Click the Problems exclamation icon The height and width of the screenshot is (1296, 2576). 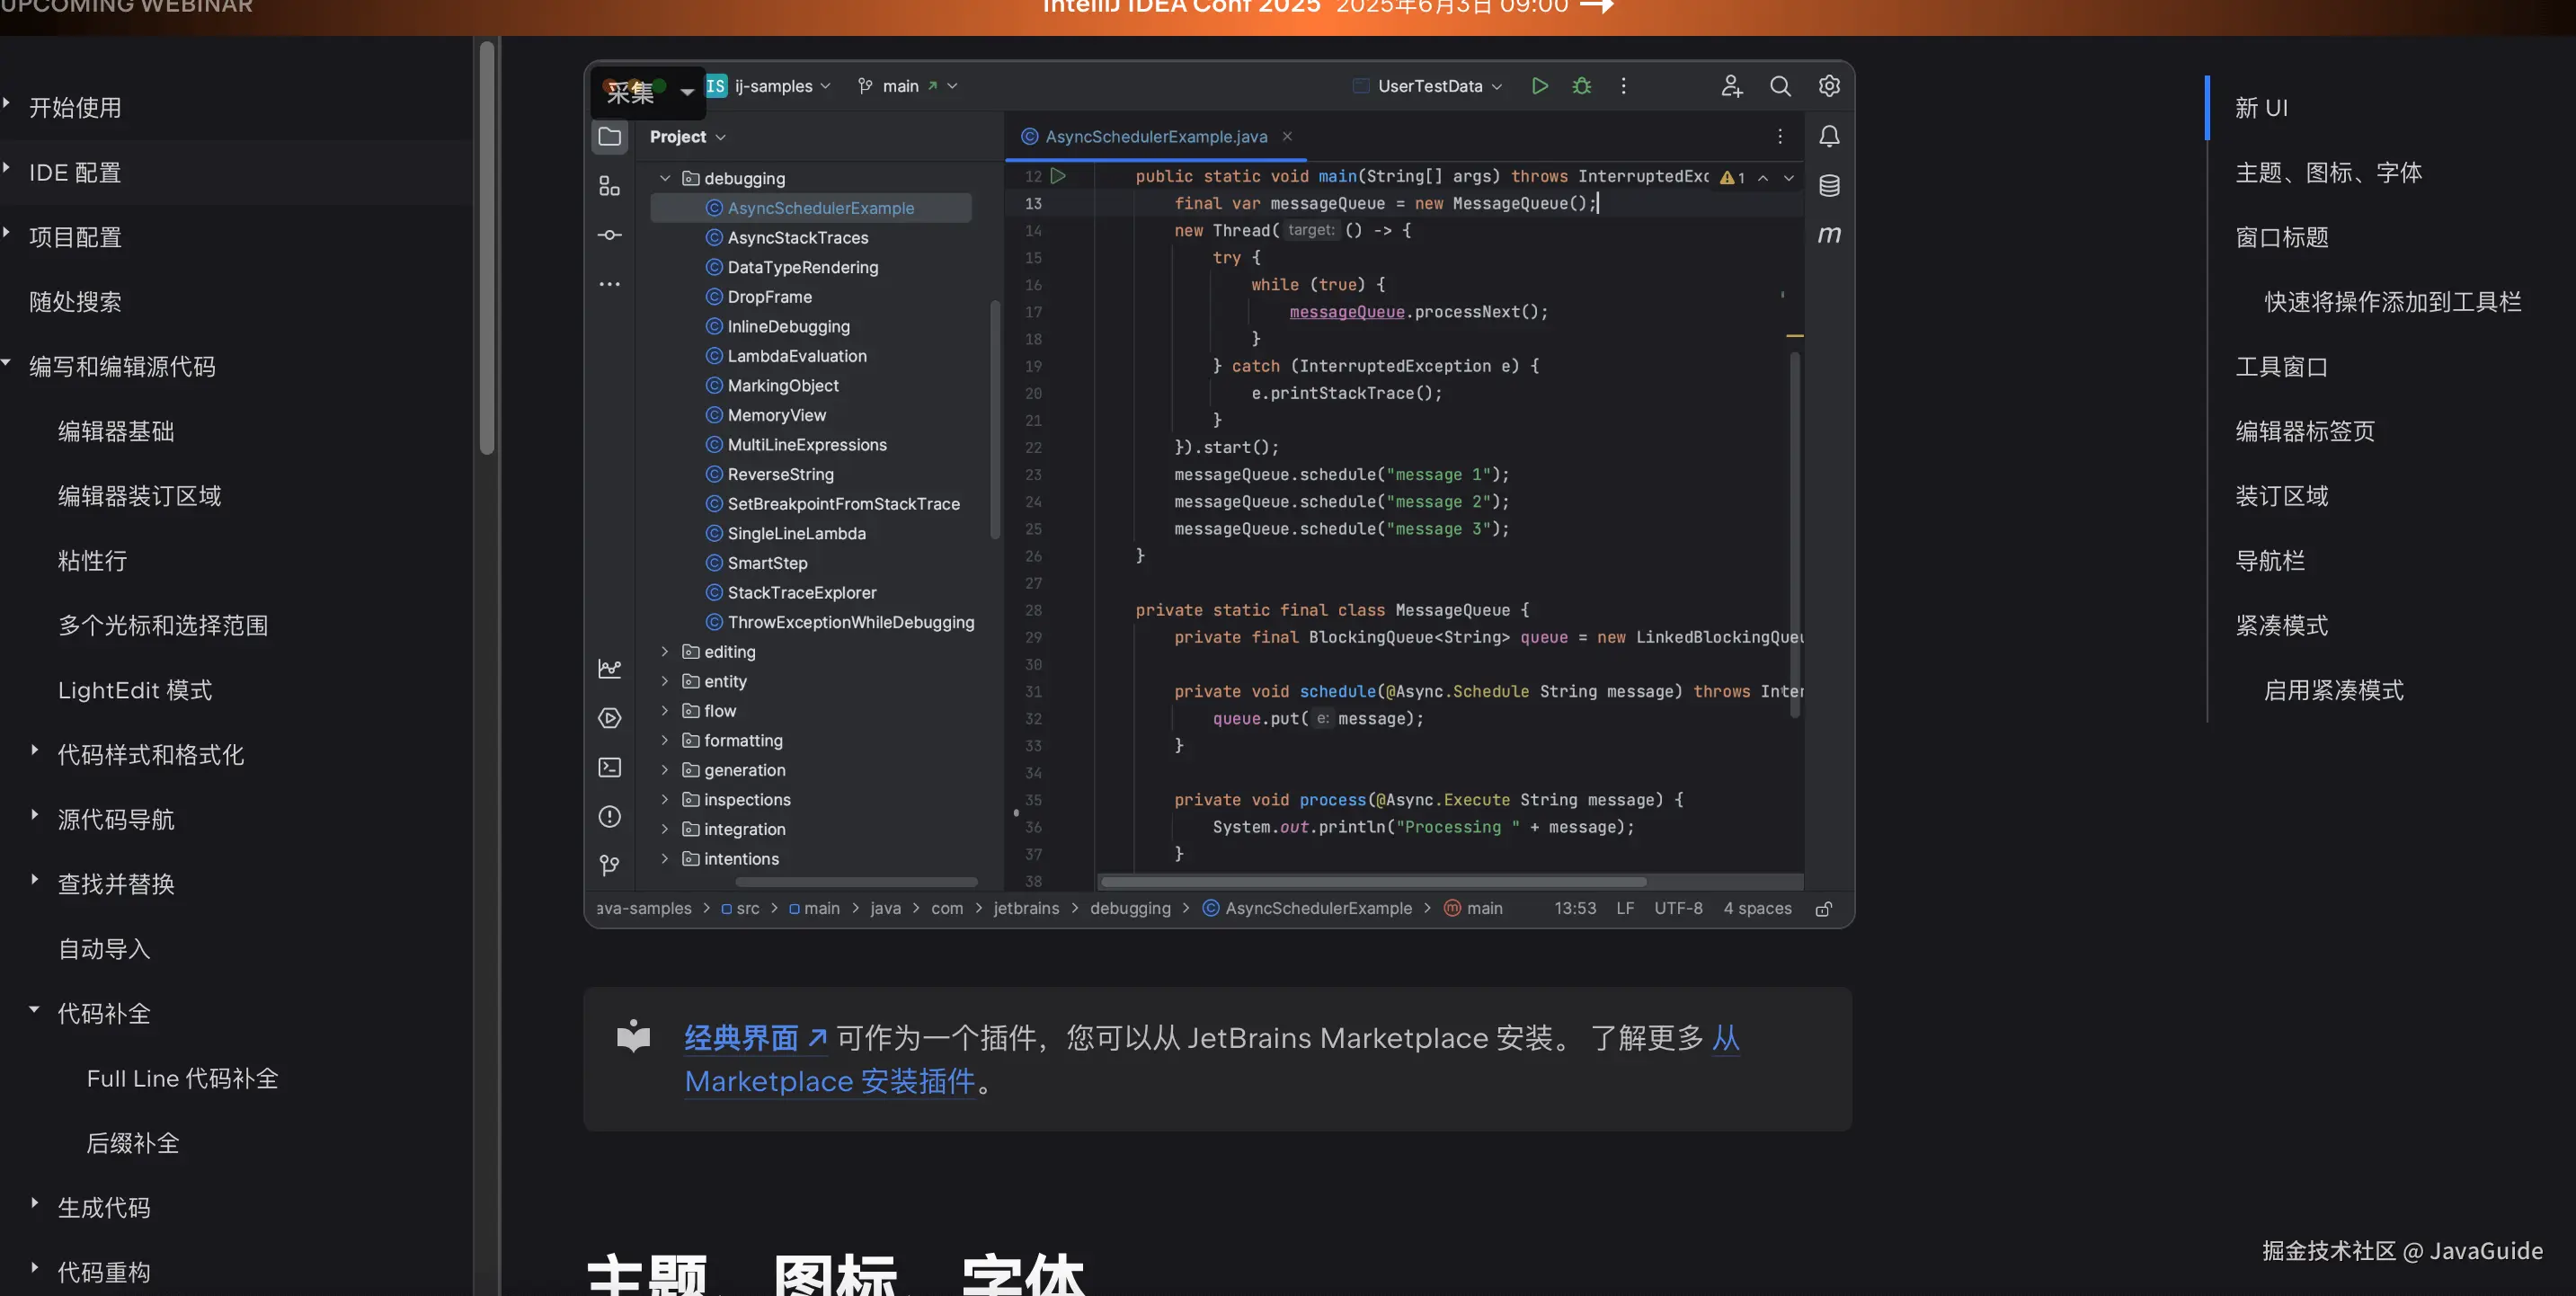tap(609, 816)
